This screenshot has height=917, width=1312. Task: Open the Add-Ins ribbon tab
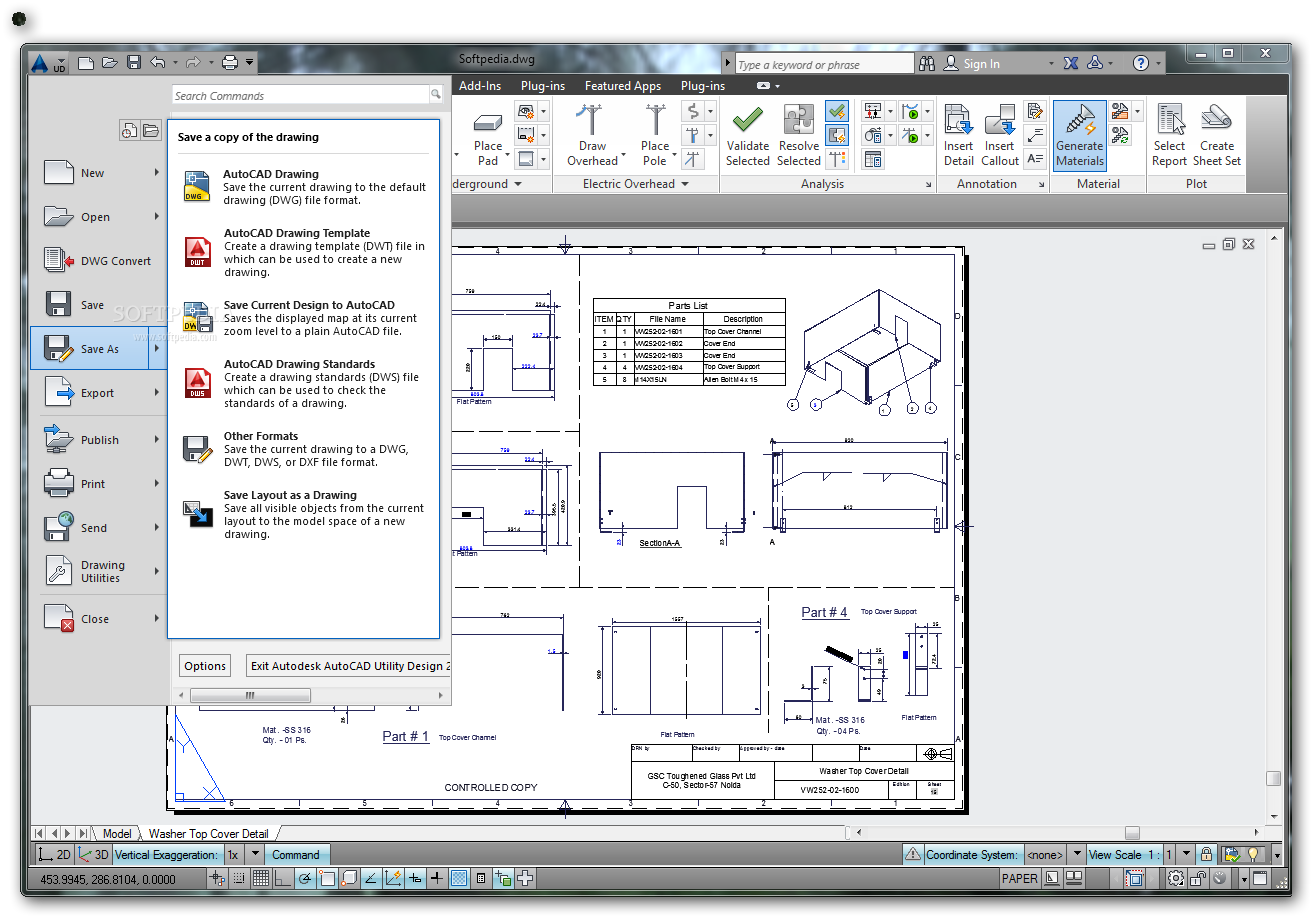pyautogui.click(x=480, y=86)
